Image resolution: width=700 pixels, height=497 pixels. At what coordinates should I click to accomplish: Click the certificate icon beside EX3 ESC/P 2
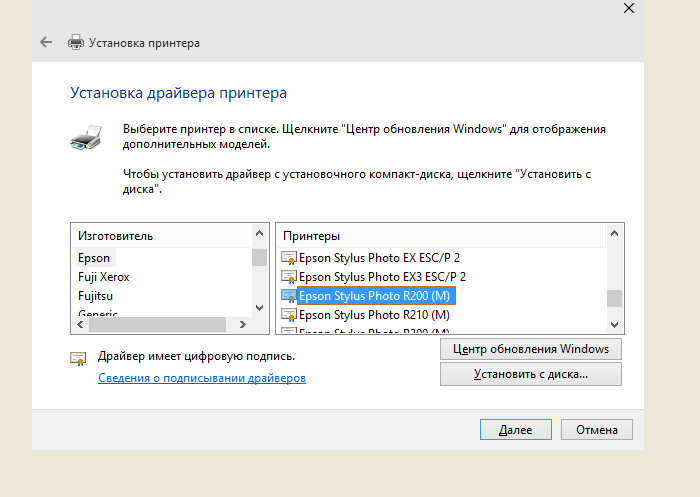point(289,277)
